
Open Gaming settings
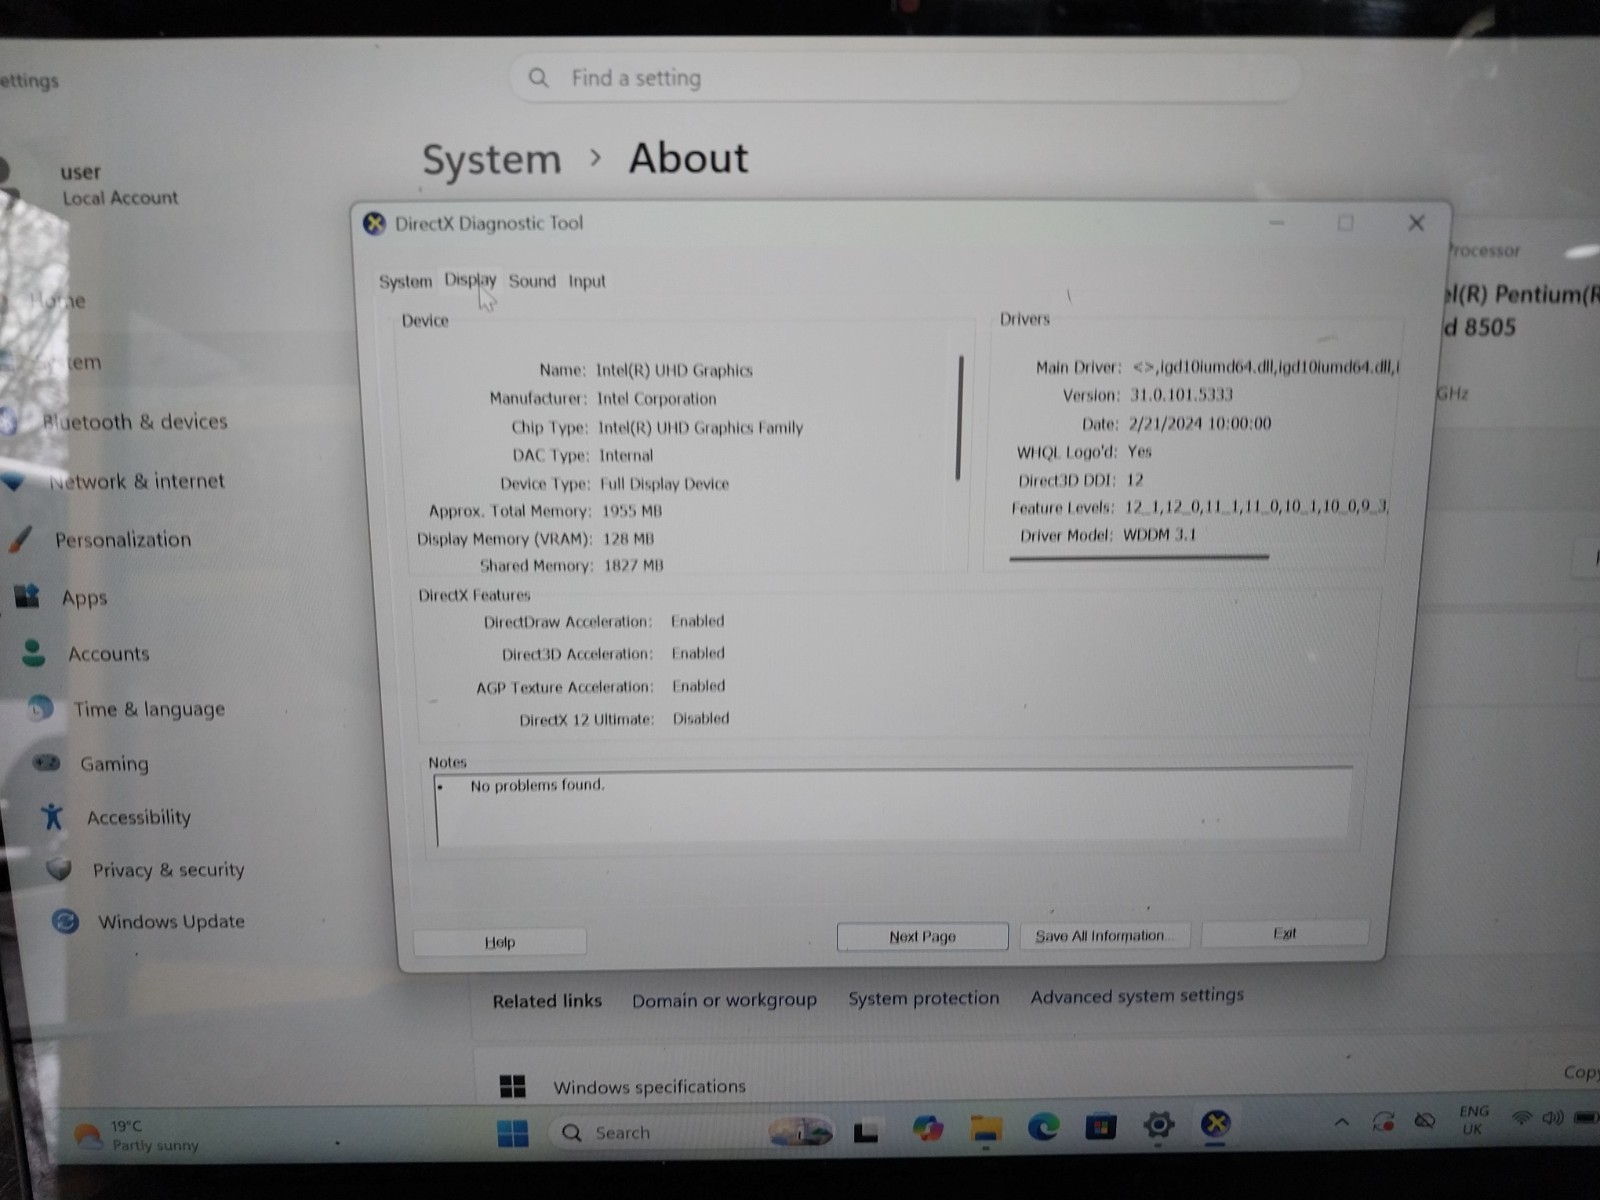(x=114, y=764)
